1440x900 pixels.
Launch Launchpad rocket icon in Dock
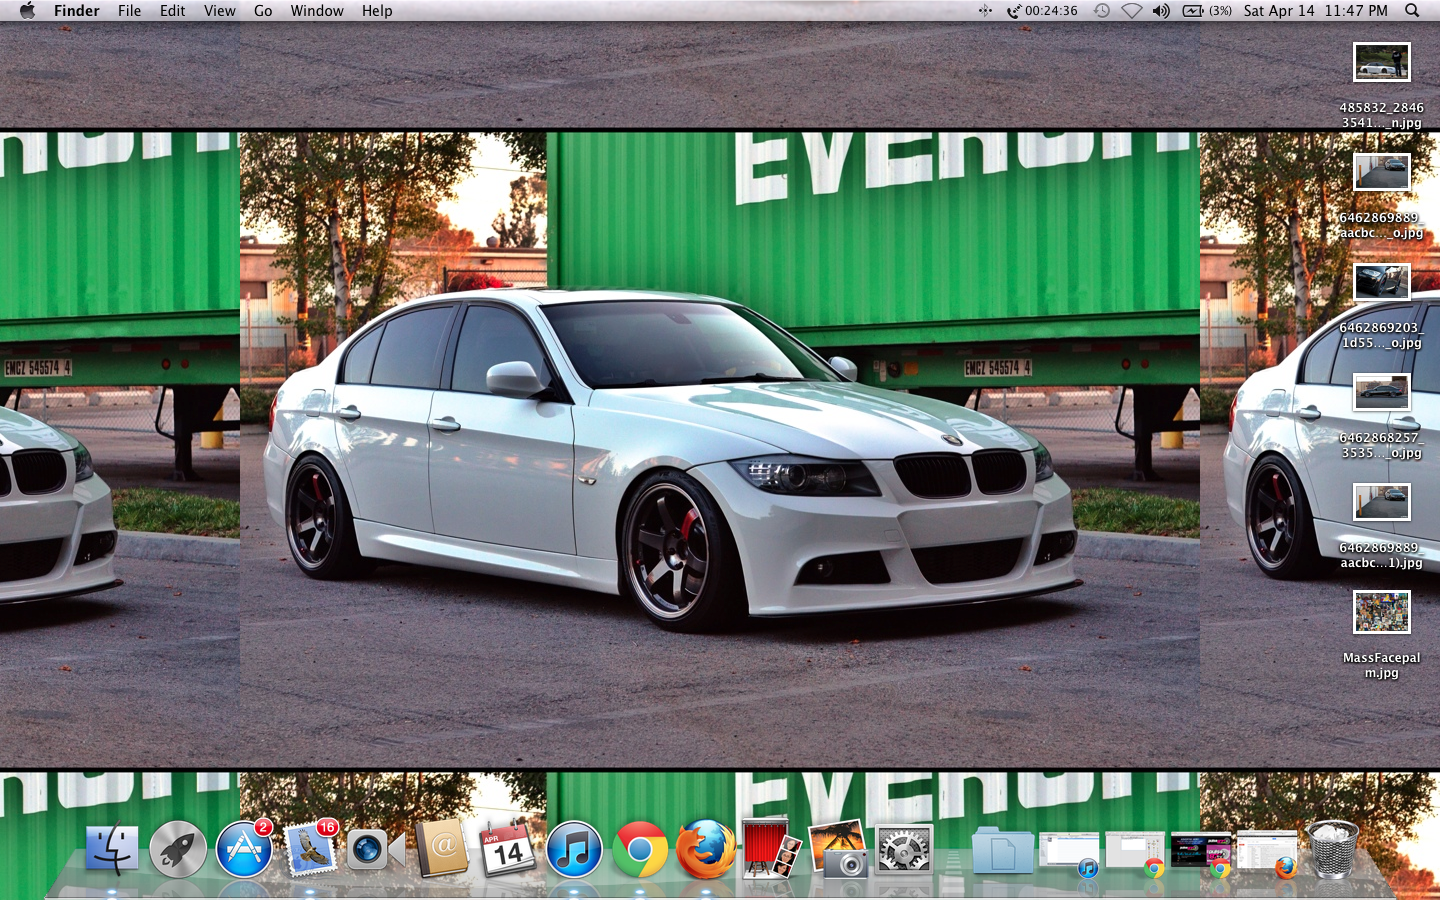(x=178, y=849)
